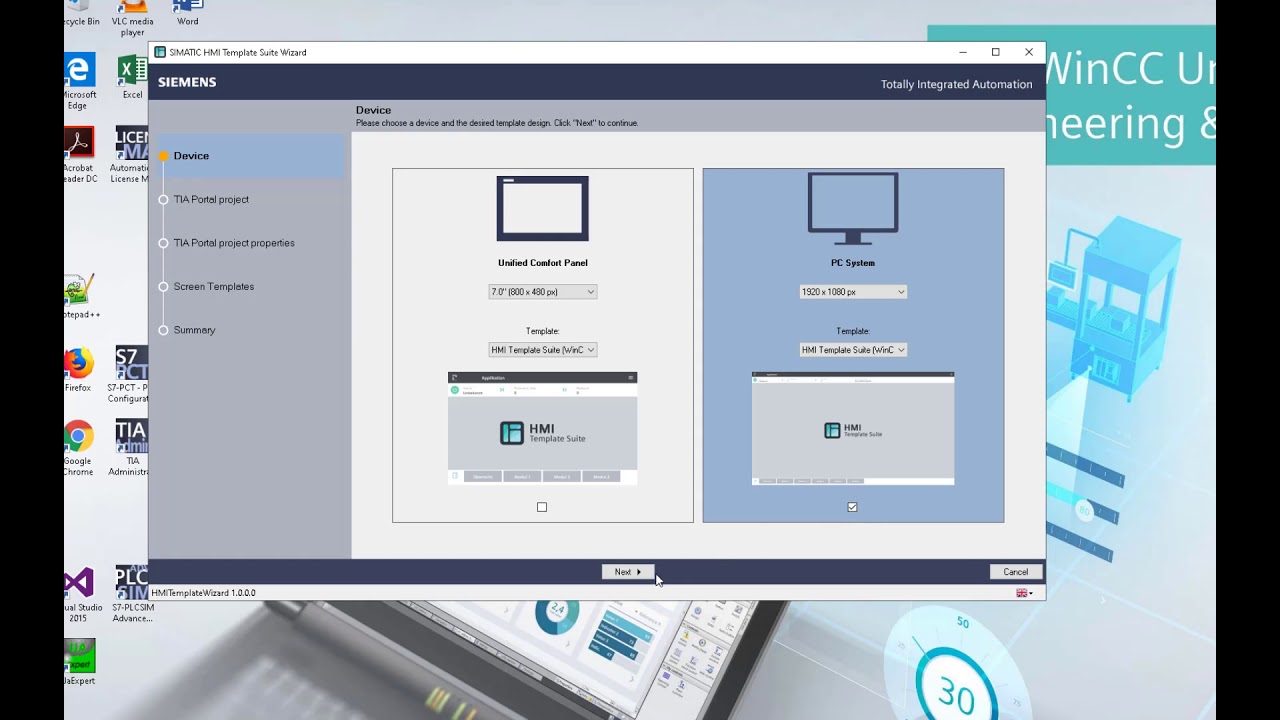The width and height of the screenshot is (1280, 720).
Task: Click the PC System template preview
Action: pos(853,428)
